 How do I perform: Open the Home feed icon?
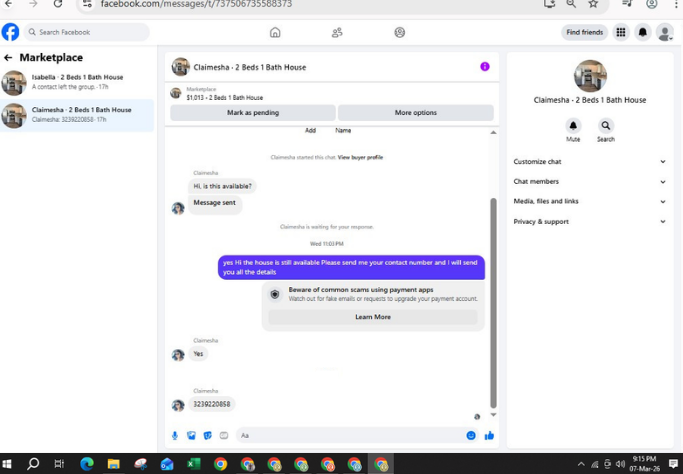click(x=275, y=32)
